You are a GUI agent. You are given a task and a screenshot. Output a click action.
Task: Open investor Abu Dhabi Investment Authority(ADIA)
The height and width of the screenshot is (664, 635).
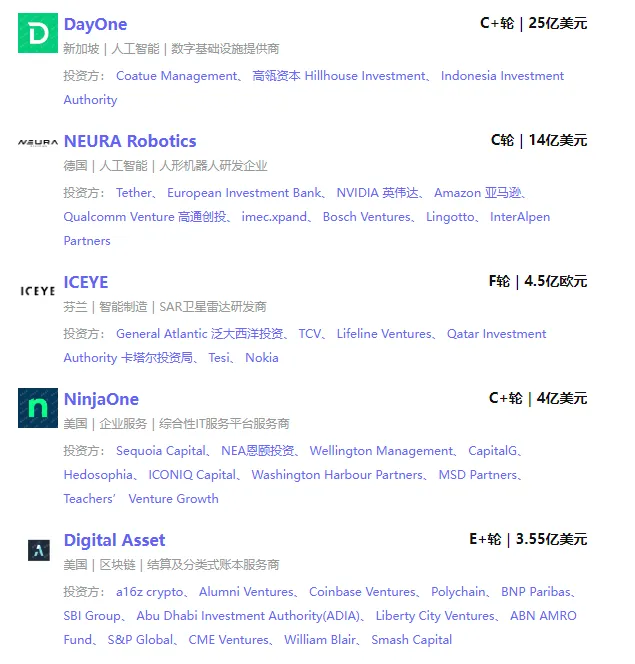(x=248, y=616)
